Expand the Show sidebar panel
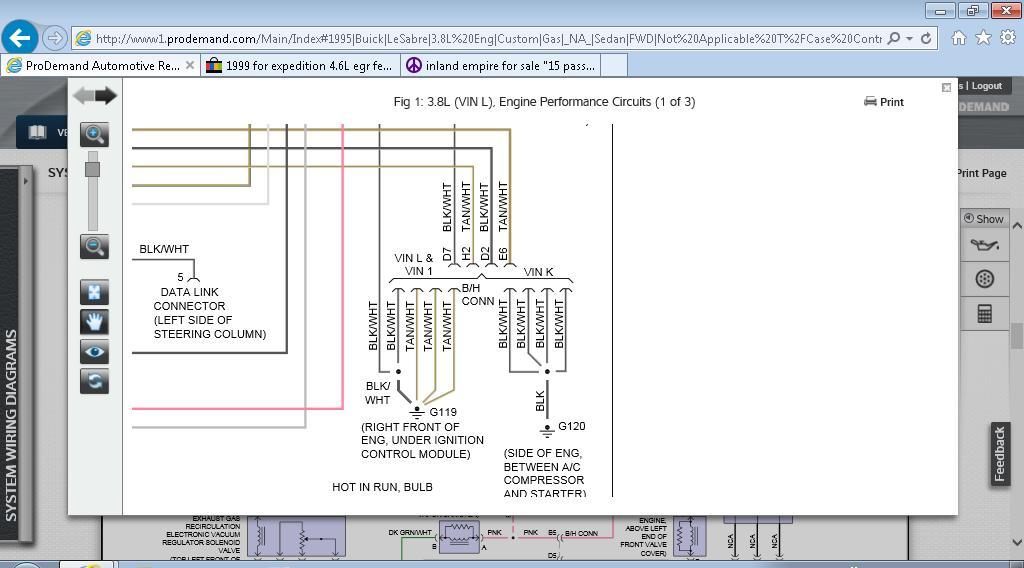 [983, 218]
